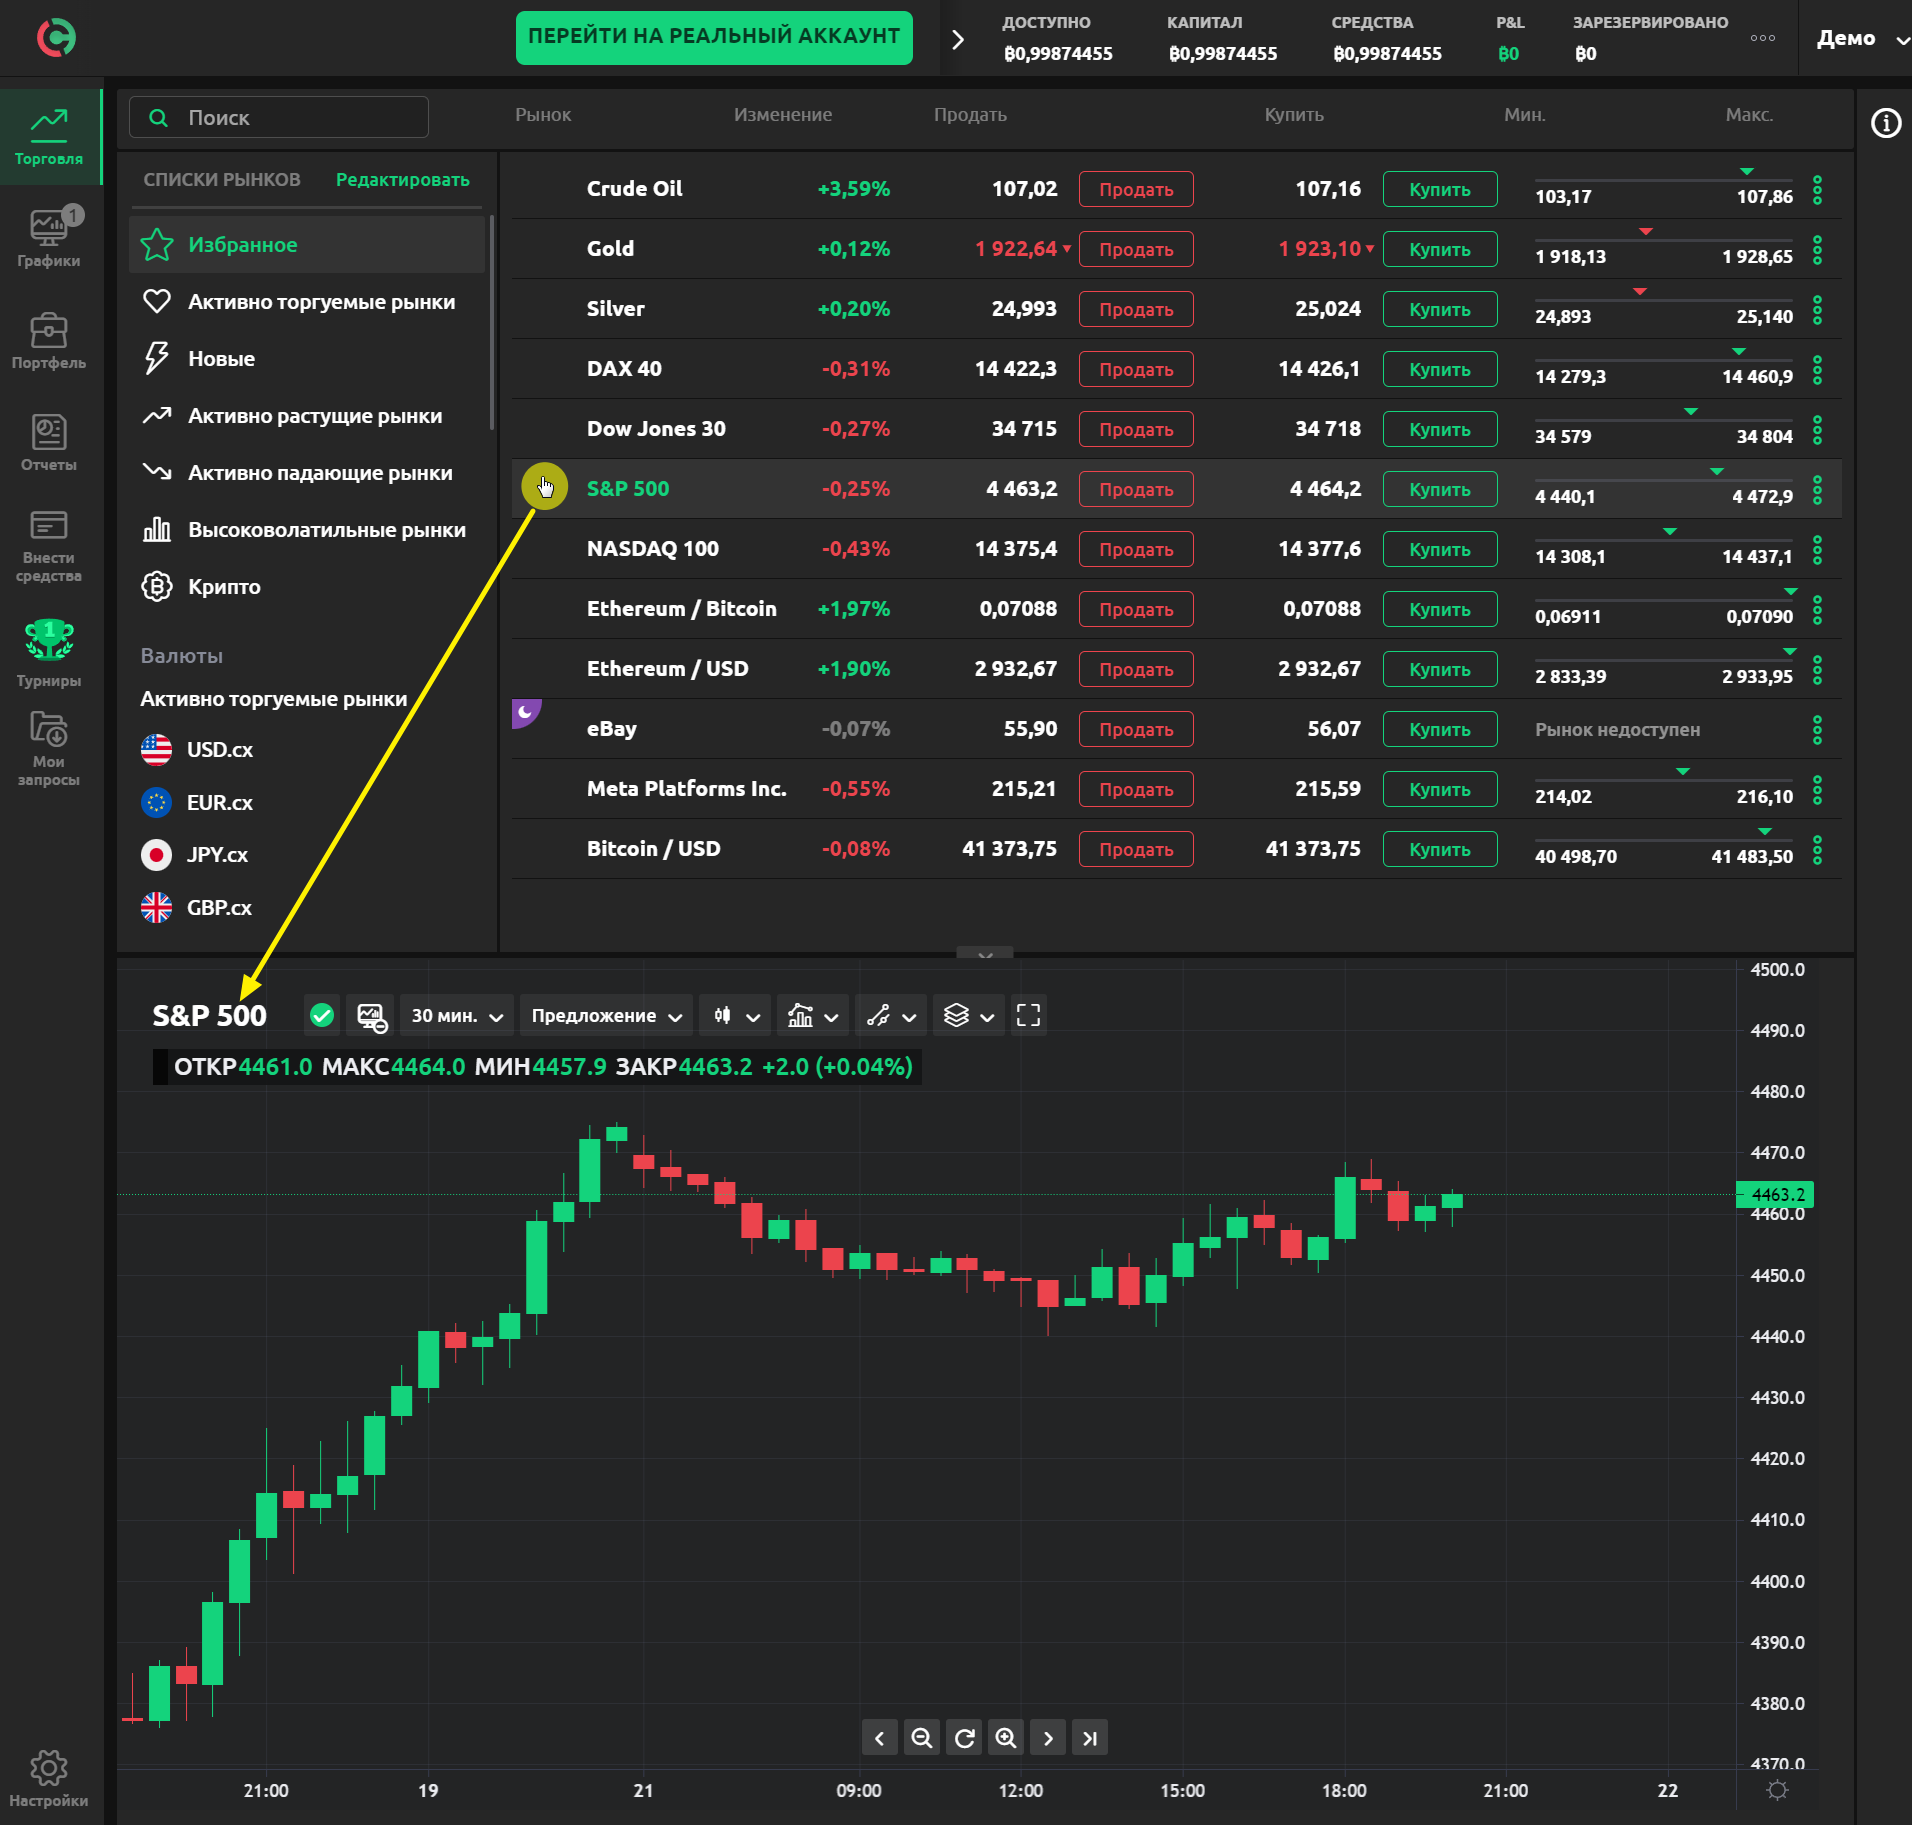Click the market lists panel scrollbar
This screenshot has width=1912, height=1825.
[492, 322]
